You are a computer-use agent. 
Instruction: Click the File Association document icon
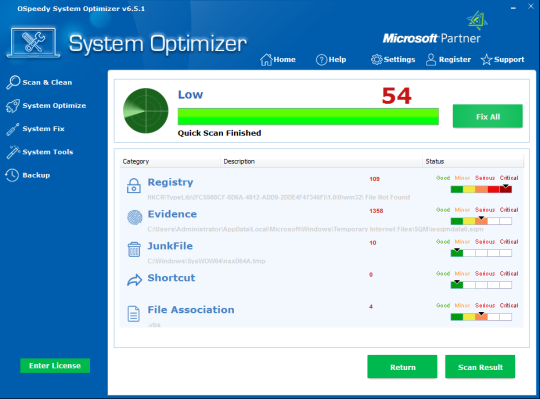(x=134, y=314)
